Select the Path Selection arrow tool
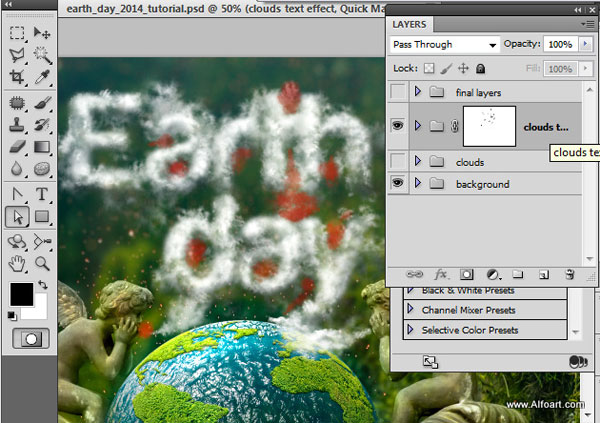Viewport: 600px width, 423px height. pos(17,217)
